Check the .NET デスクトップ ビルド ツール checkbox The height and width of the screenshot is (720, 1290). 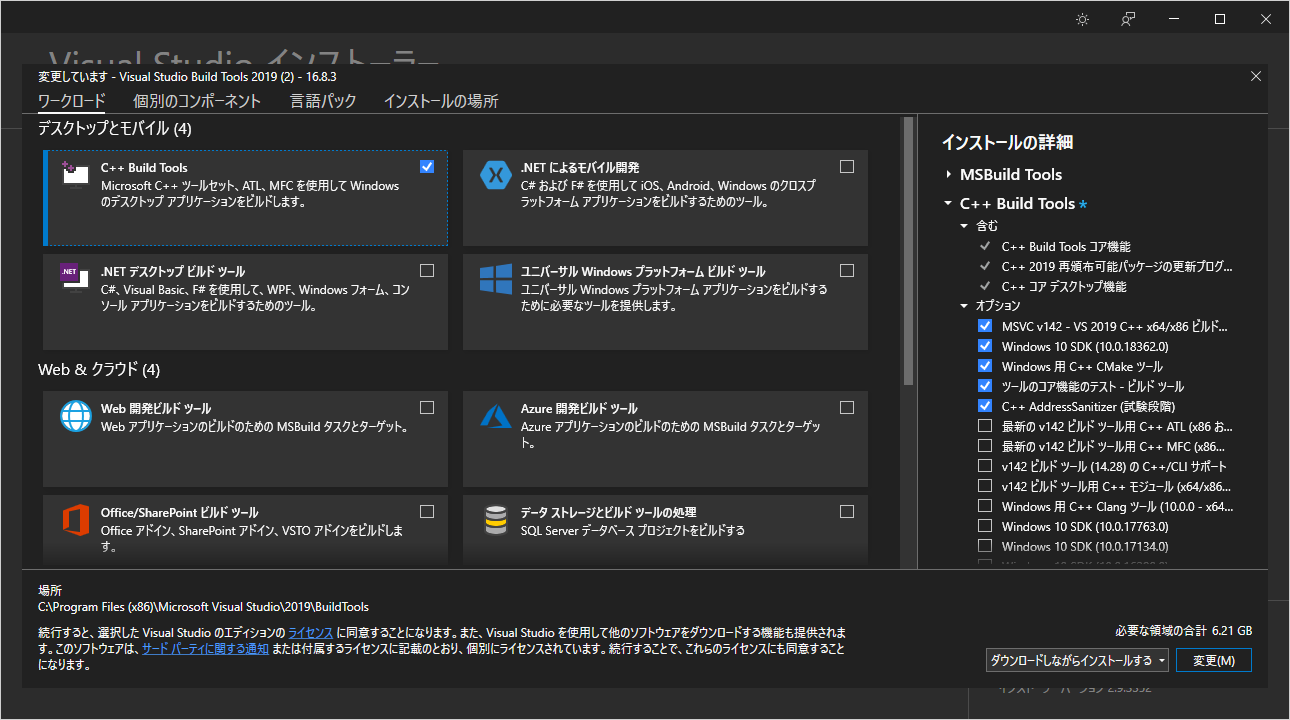[x=427, y=270]
